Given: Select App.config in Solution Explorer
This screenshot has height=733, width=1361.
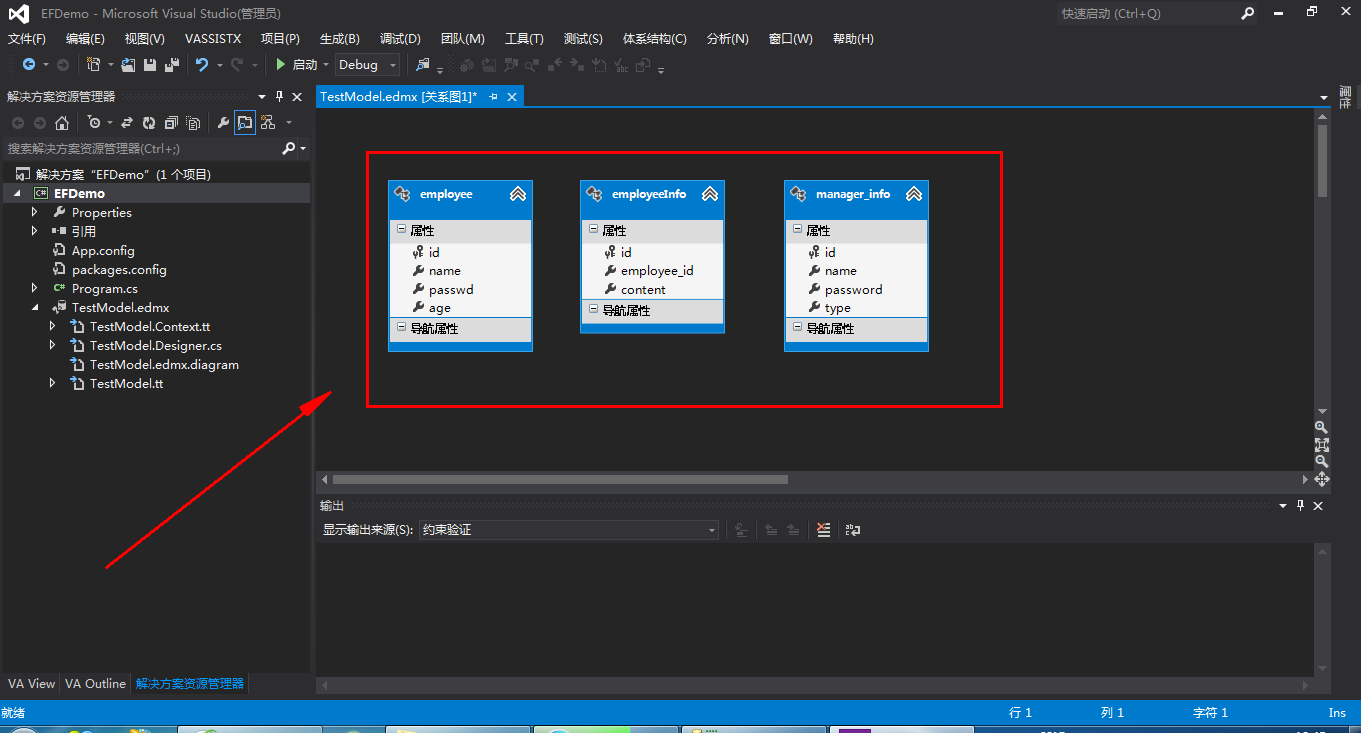Looking at the screenshot, I should [103, 250].
